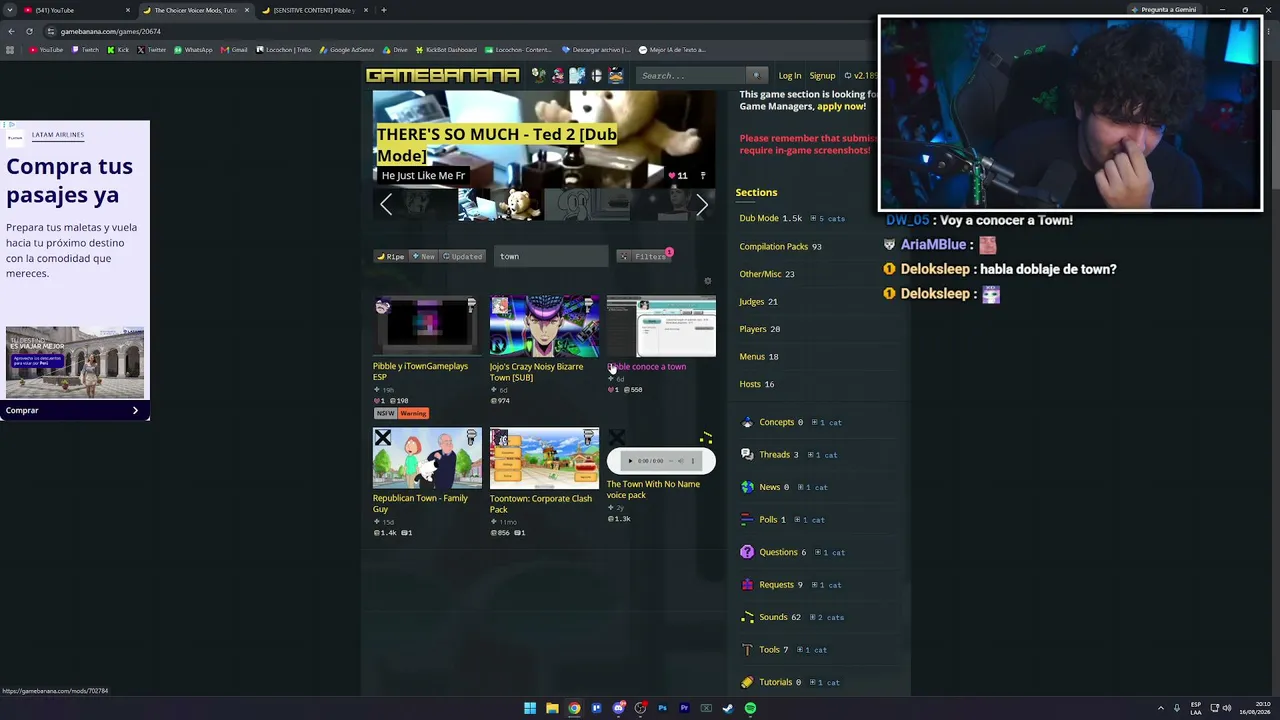
Task: Open the Signup link
Action: [822, 75]
